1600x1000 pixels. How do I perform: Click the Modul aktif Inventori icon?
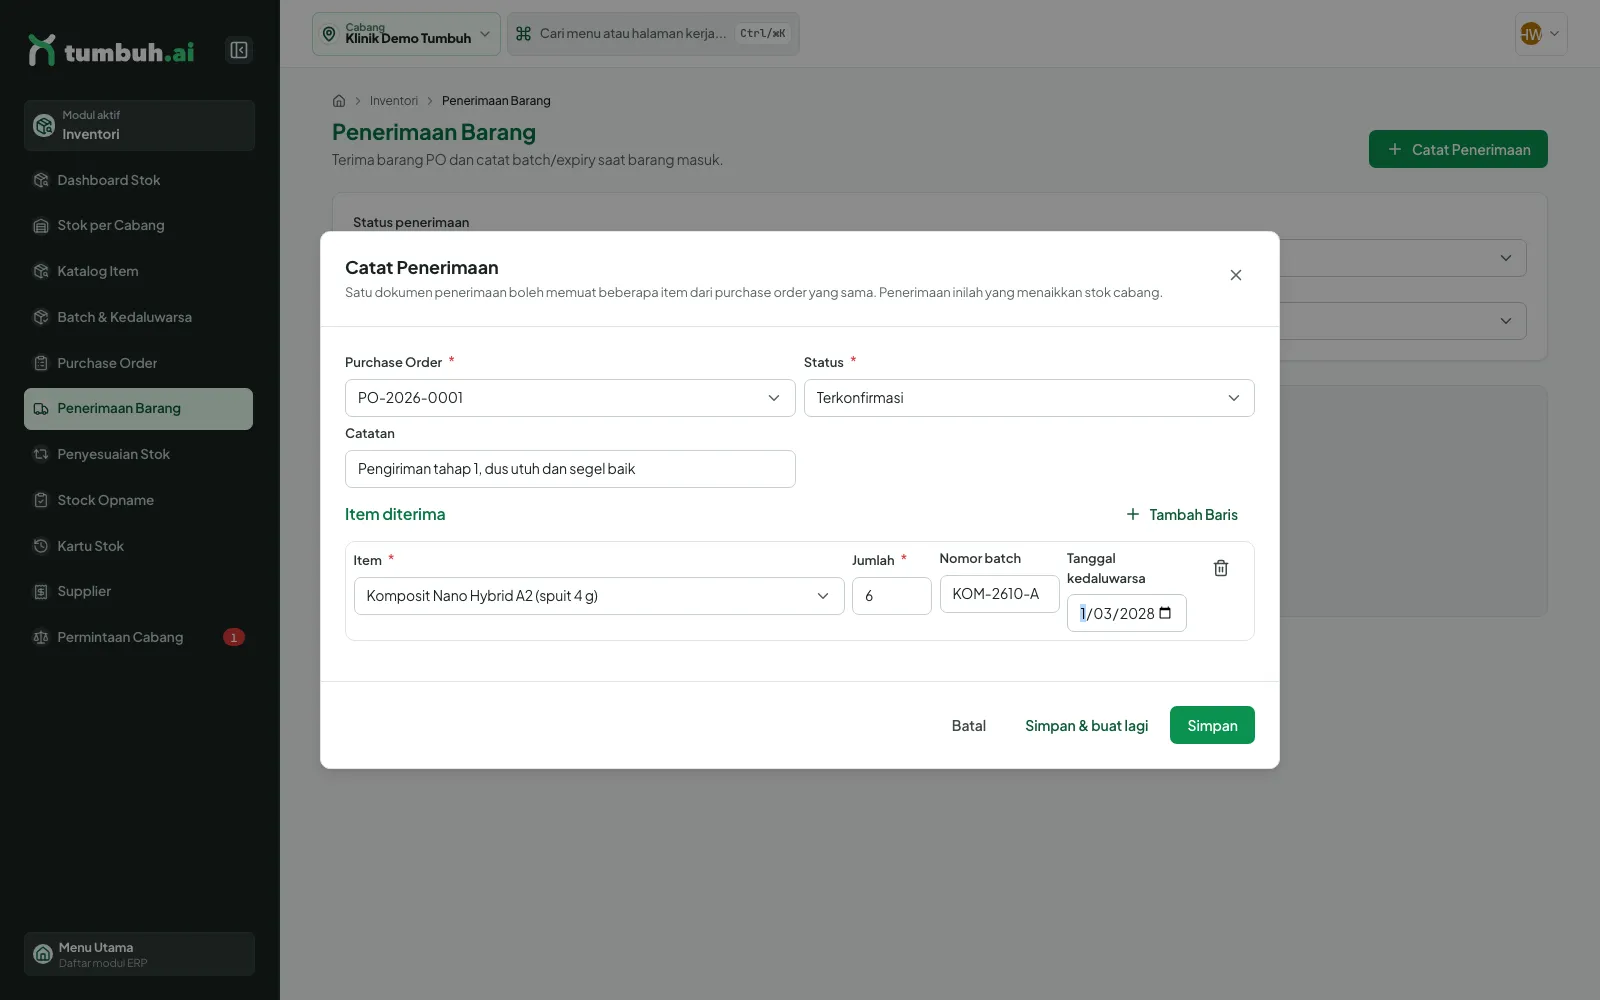tap(44, 125)
